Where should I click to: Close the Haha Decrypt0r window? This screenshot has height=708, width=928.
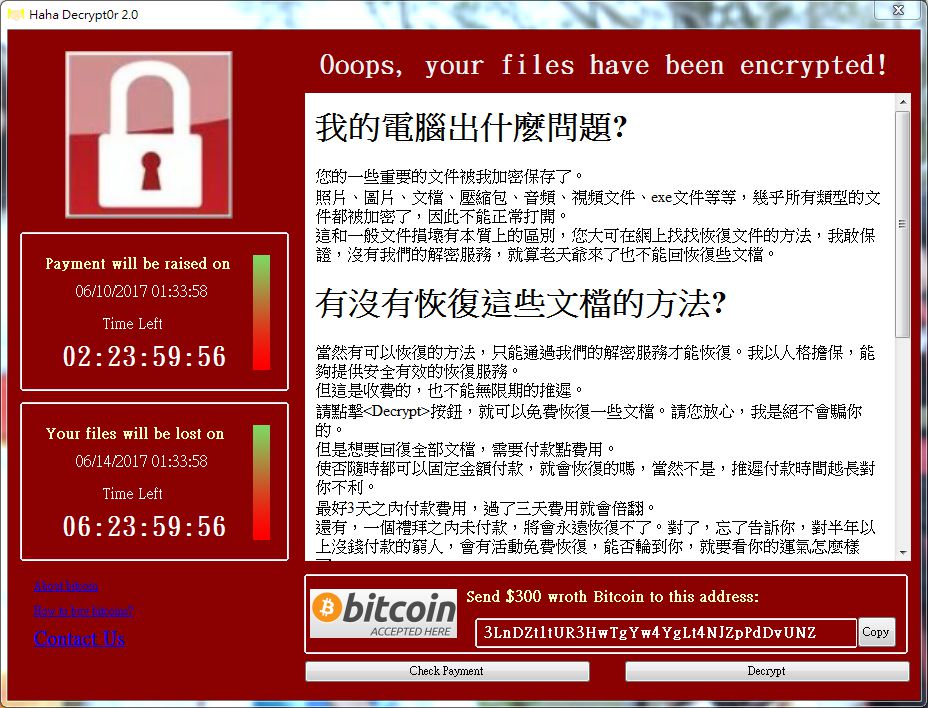click(898, 9)
